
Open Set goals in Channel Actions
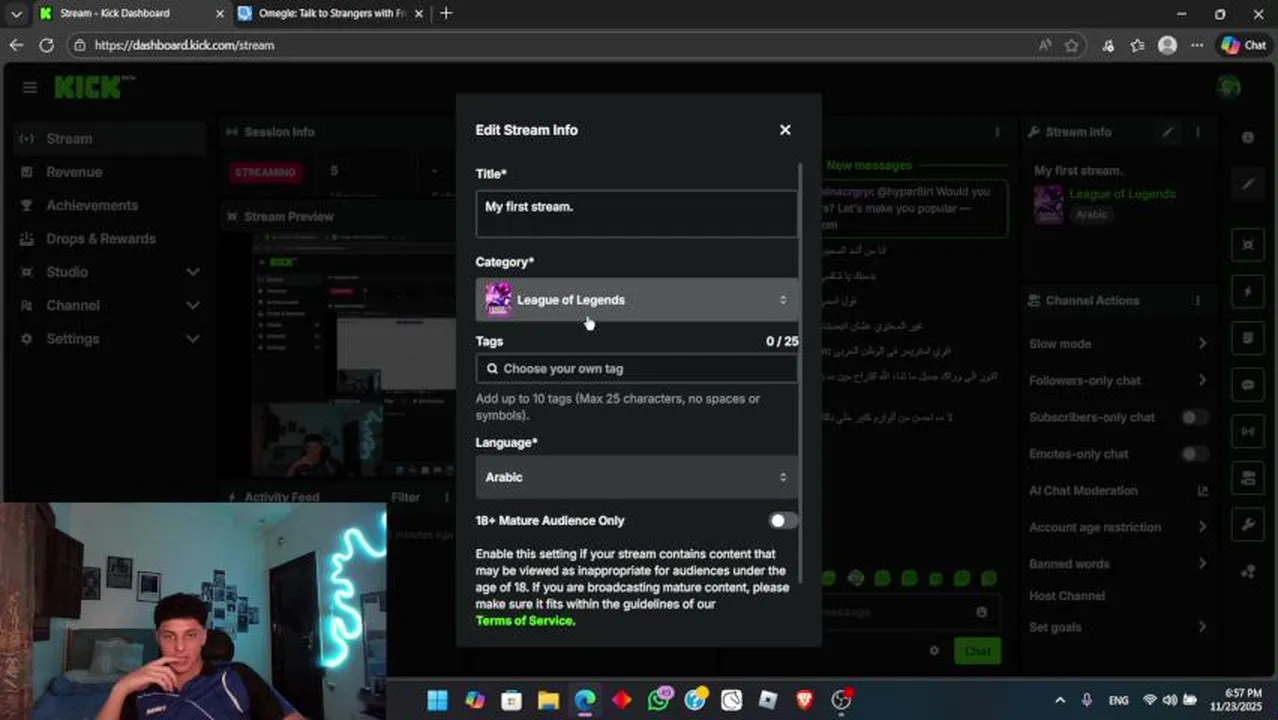1118,627
